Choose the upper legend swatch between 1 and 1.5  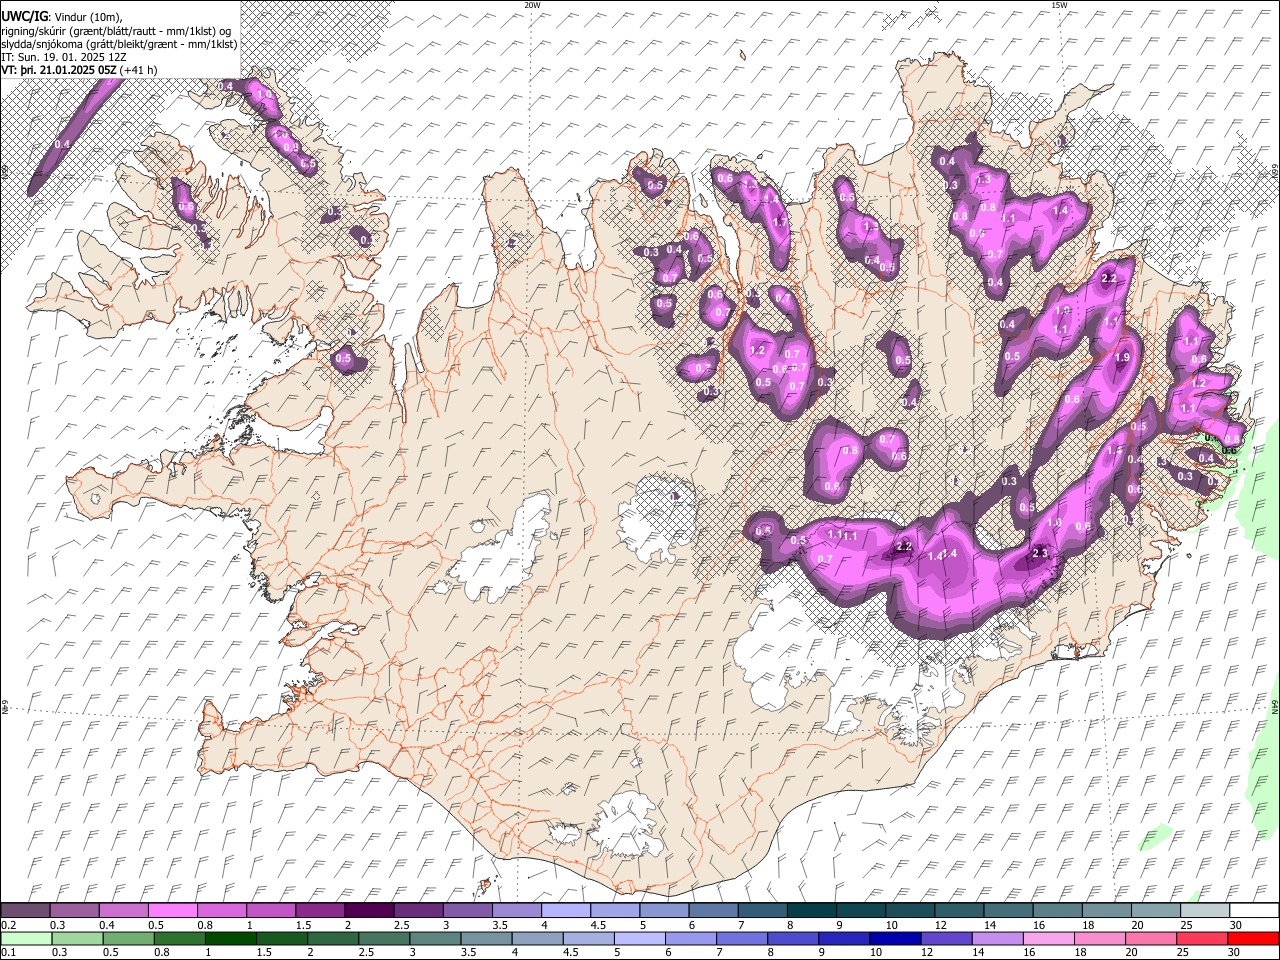pyautogui.click(x=271, y=911)
